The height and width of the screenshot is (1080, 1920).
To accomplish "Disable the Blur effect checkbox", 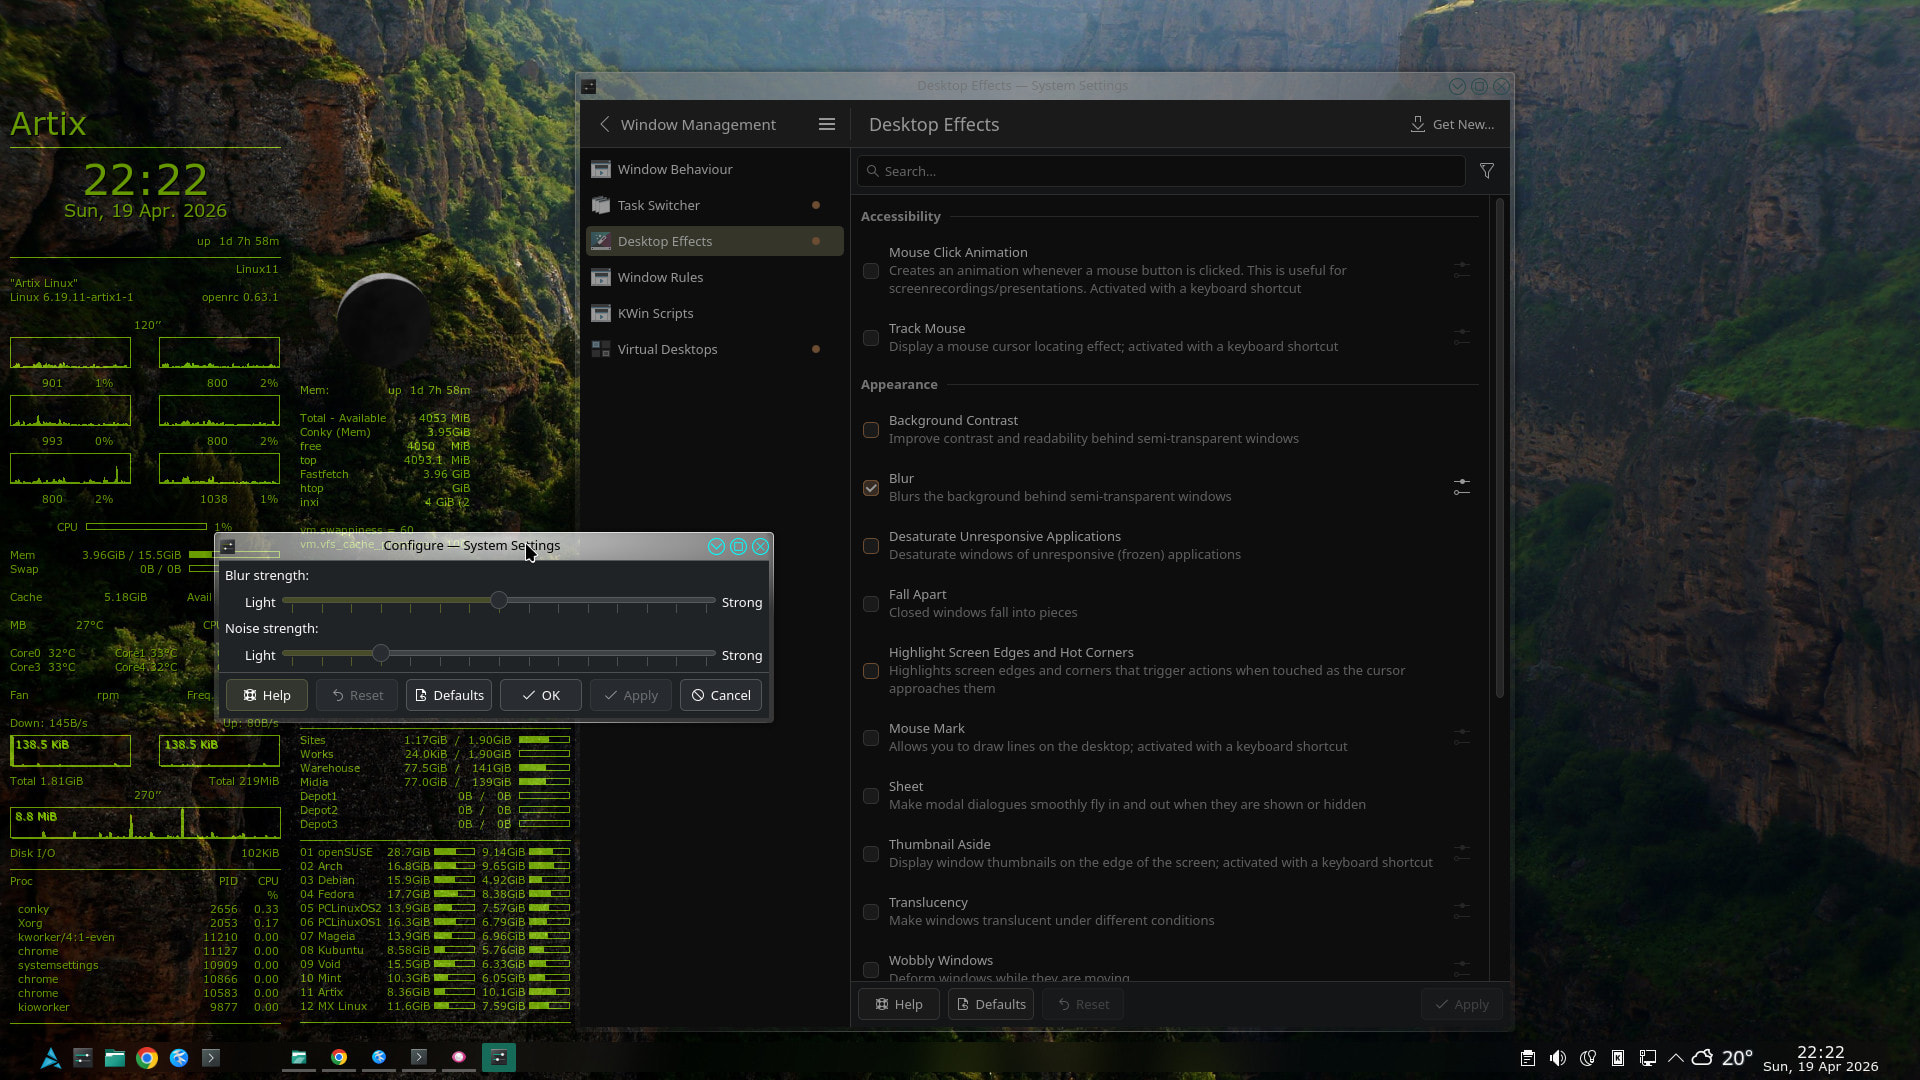I will [871, 488].
